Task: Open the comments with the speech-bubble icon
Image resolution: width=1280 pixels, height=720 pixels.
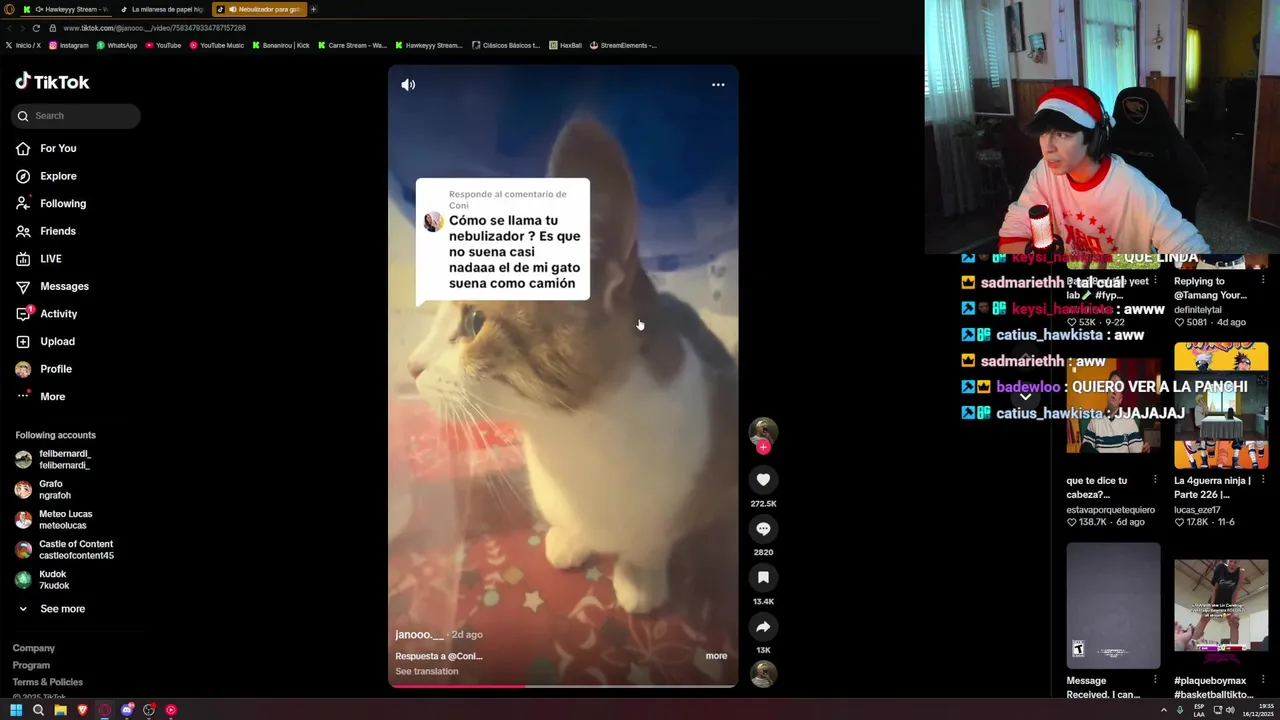Action: [x=763, y=529]
